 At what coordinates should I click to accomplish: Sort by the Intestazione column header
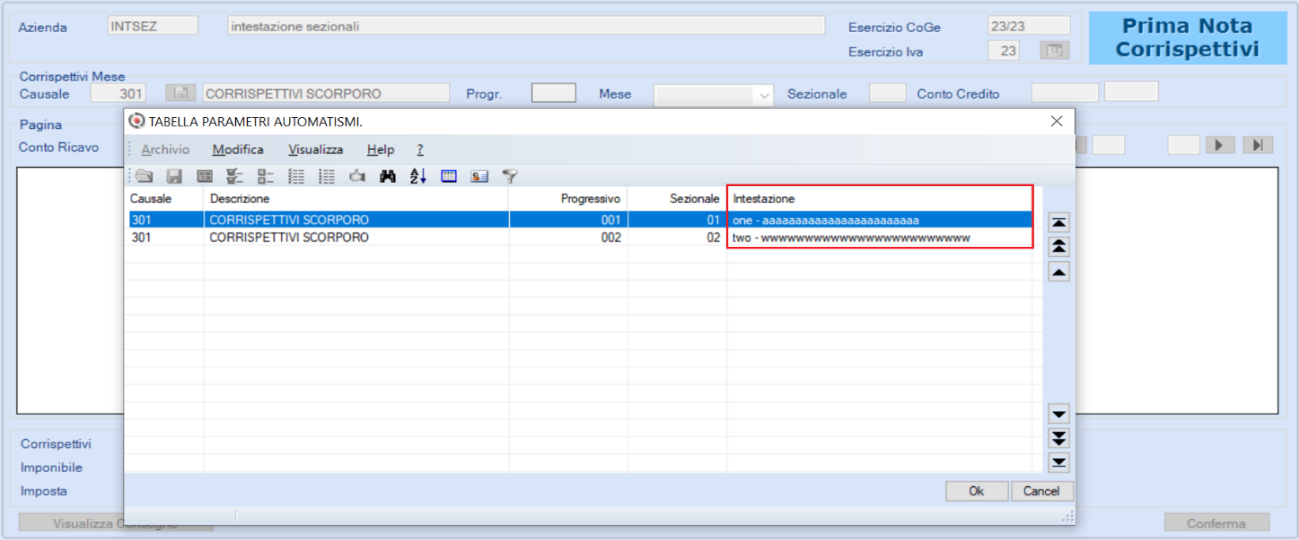880,199
